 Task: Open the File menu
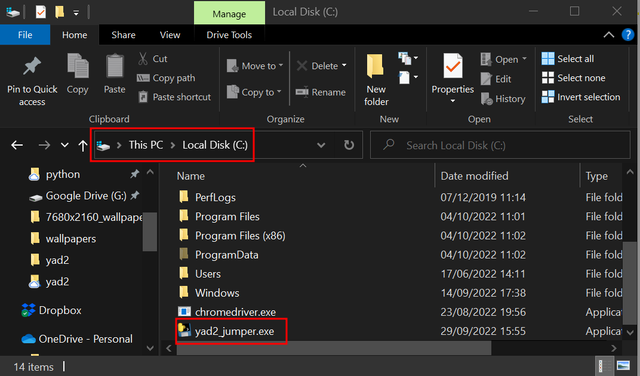(25, 35)
